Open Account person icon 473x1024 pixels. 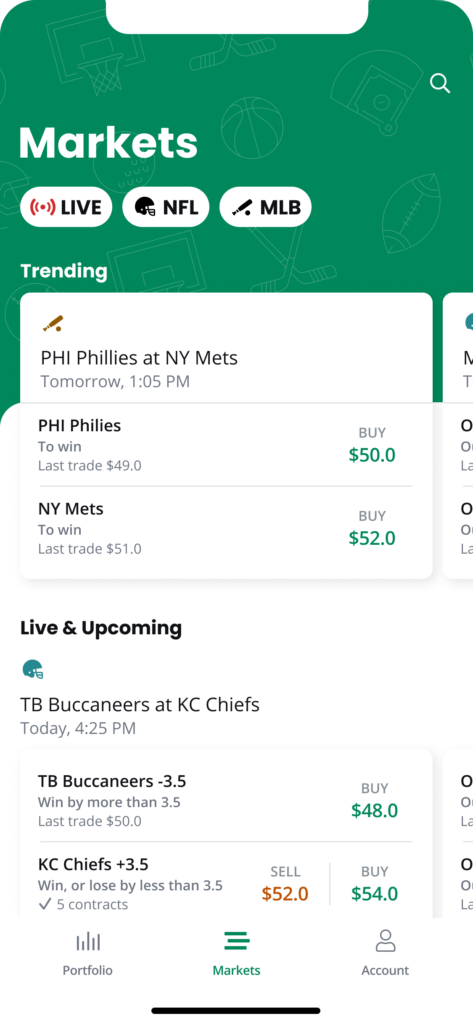coord(385,941)
